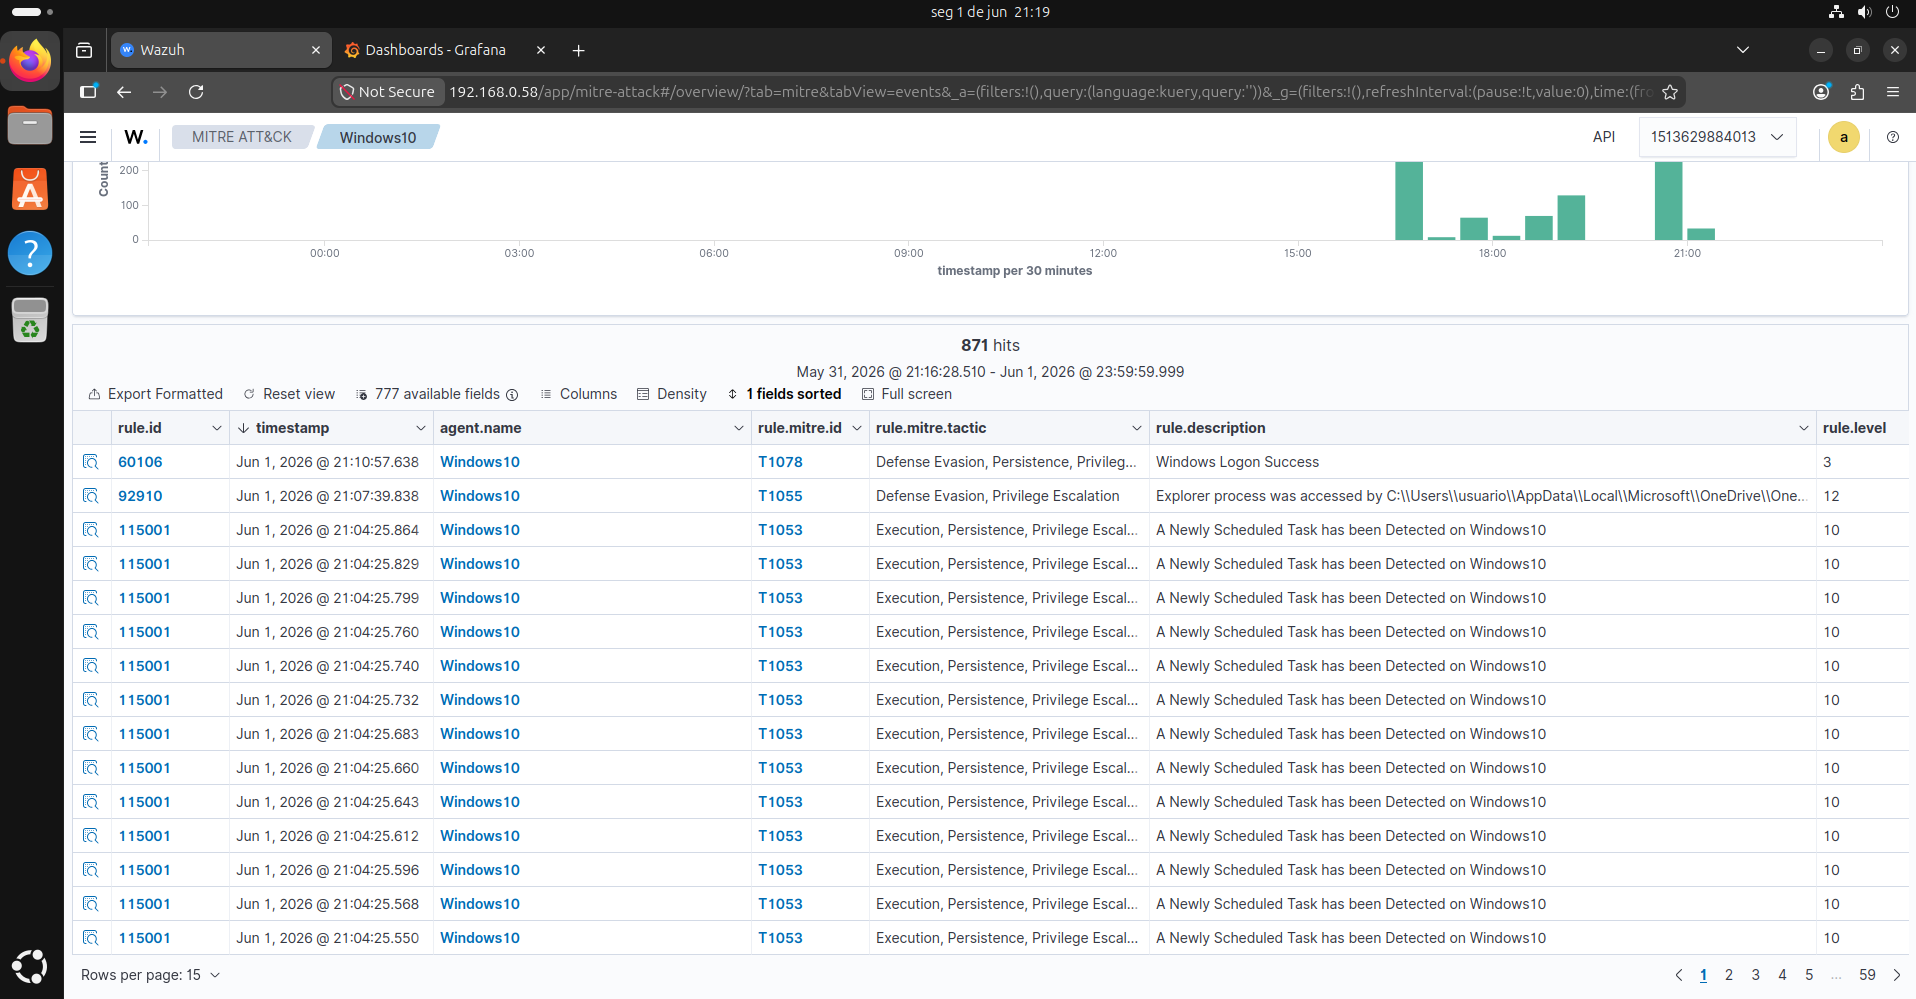1916x999 pixels.
Task: Open Ubuntu Software app center in dock
Action: pos(30,190)
